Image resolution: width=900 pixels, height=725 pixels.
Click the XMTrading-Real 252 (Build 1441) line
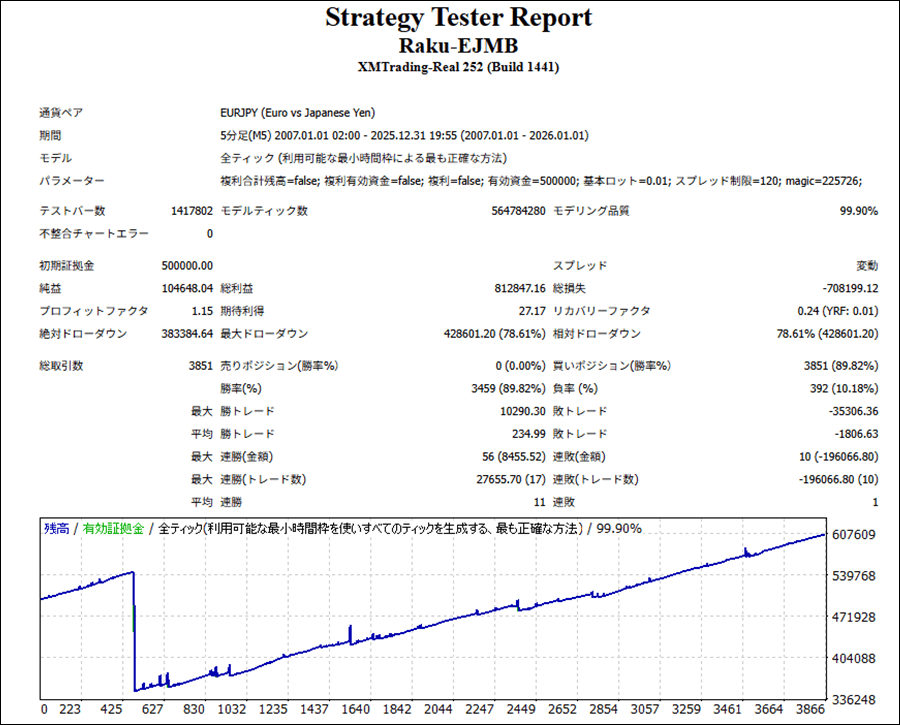click(458, 67)
